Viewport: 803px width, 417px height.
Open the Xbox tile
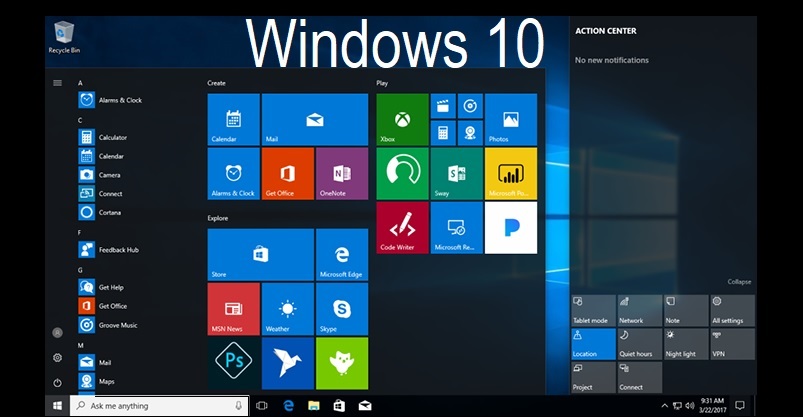tap(403, 119)
